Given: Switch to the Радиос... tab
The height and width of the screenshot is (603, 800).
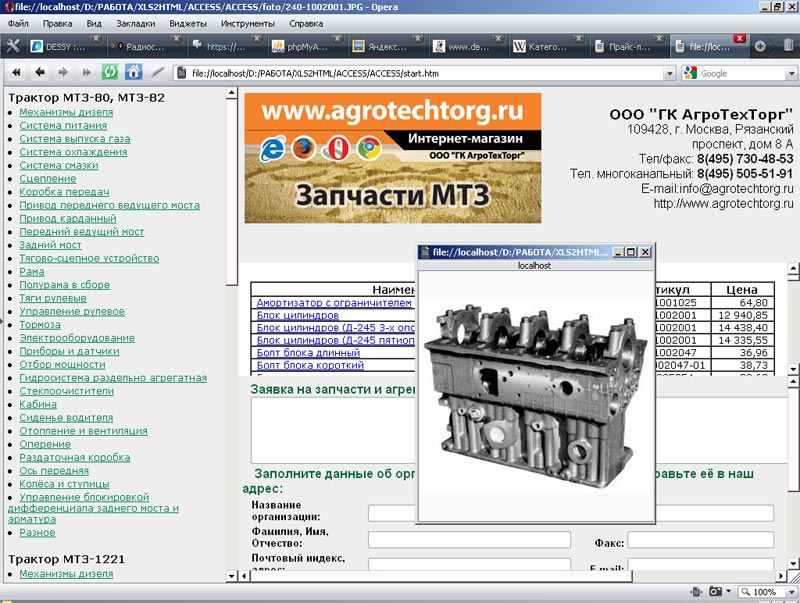Looking at the screenshot, I should click(x=145, y=46).
